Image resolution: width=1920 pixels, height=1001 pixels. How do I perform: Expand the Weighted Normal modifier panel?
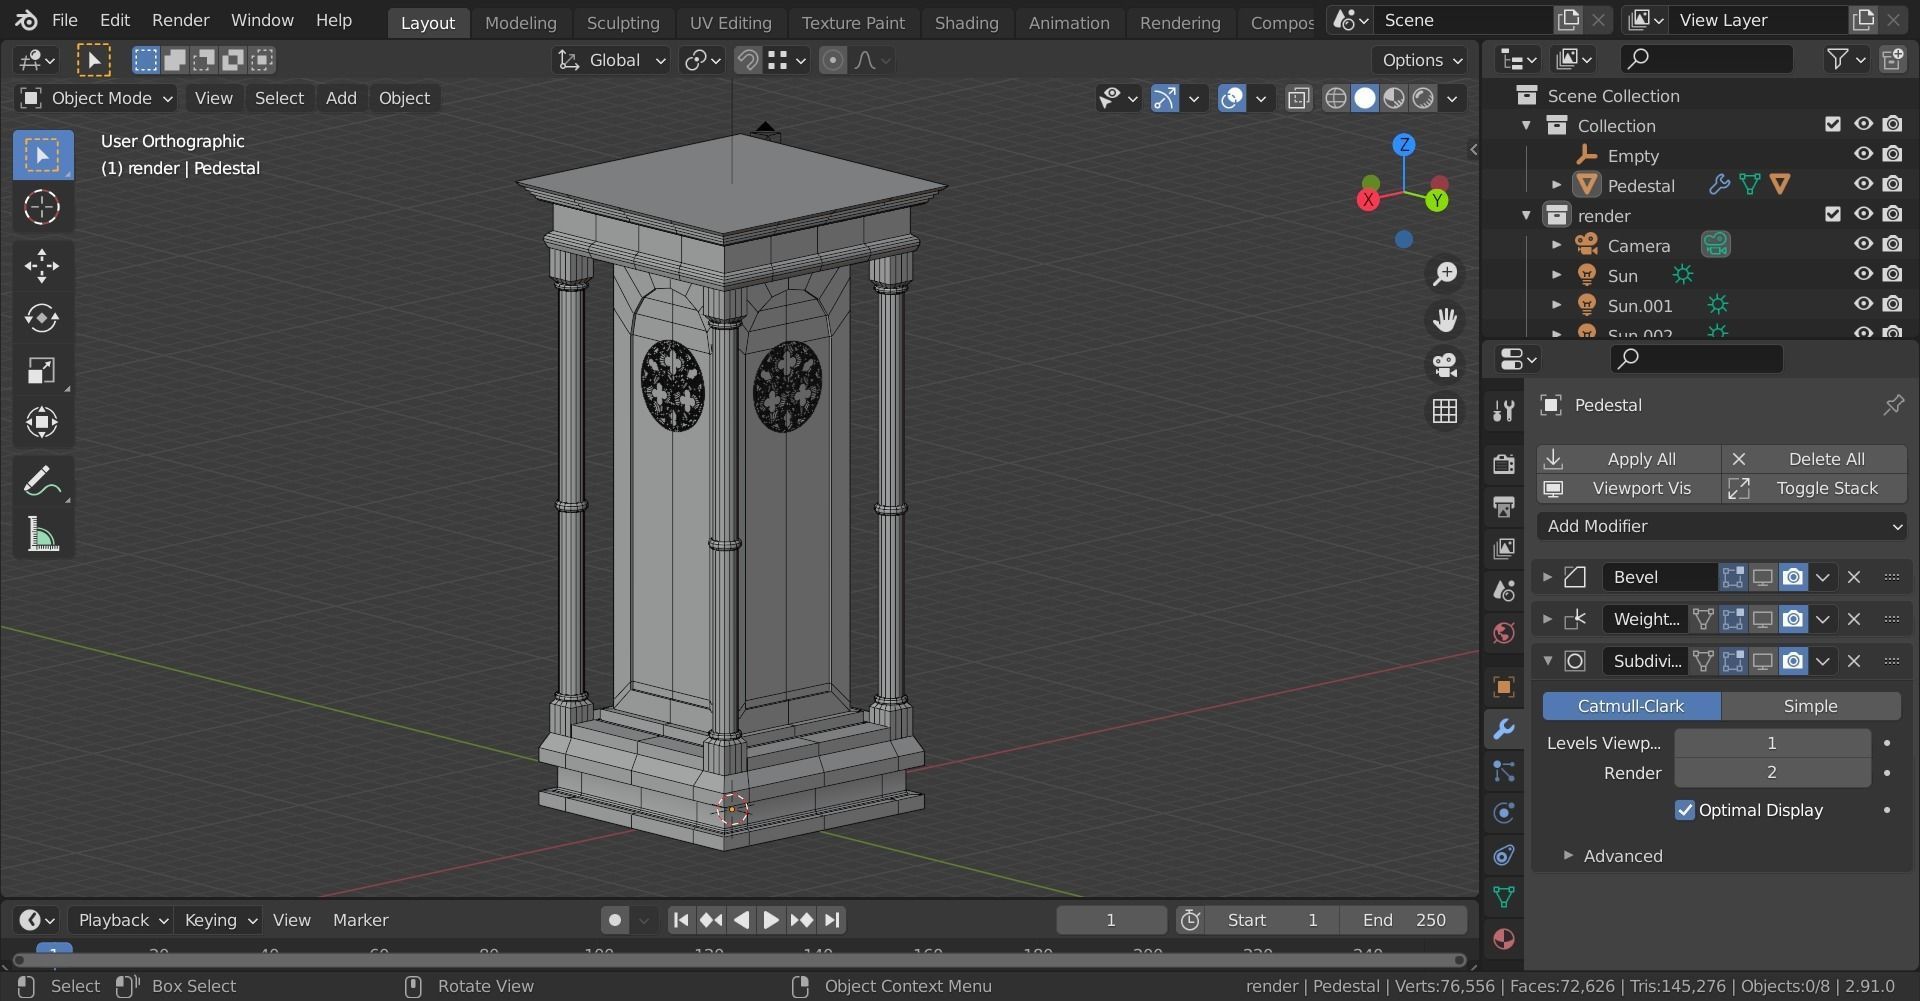point(1547,619)
